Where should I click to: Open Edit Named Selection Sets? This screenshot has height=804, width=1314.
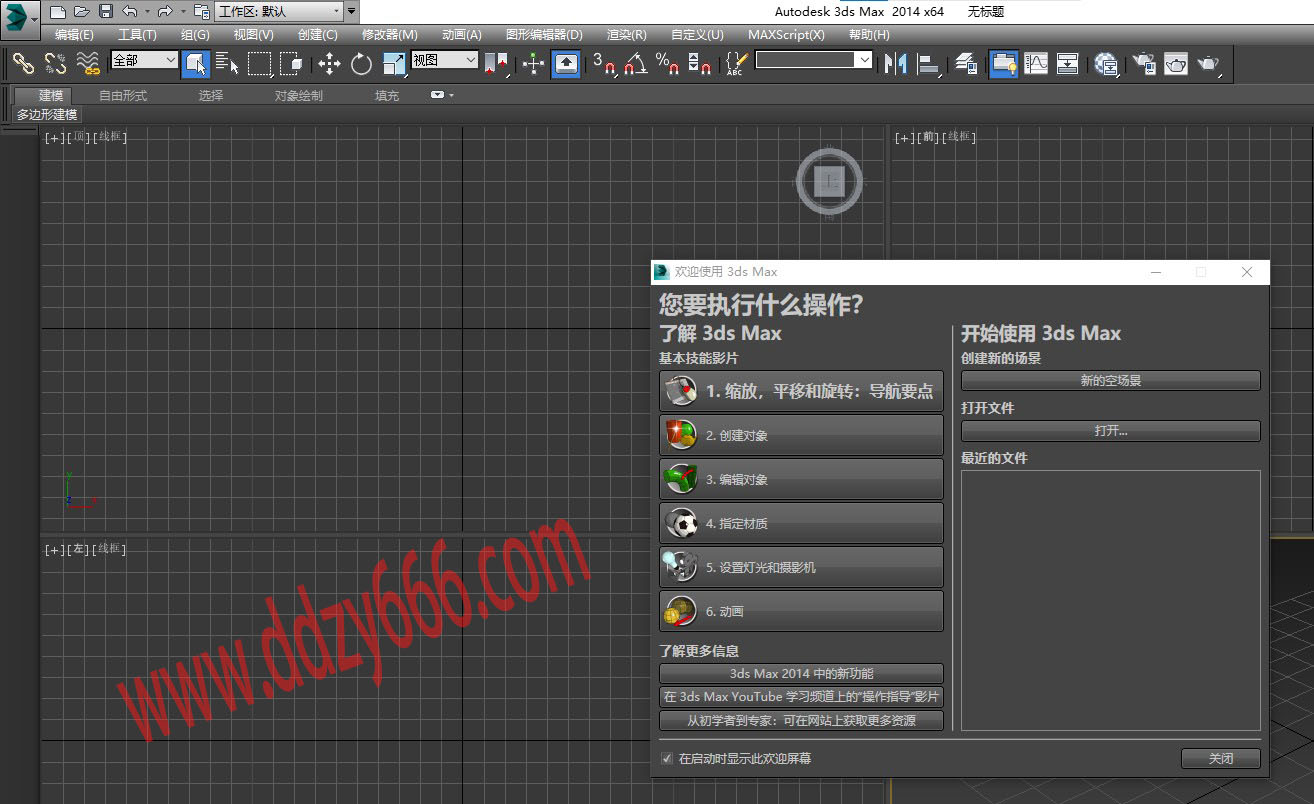point(736,63)
